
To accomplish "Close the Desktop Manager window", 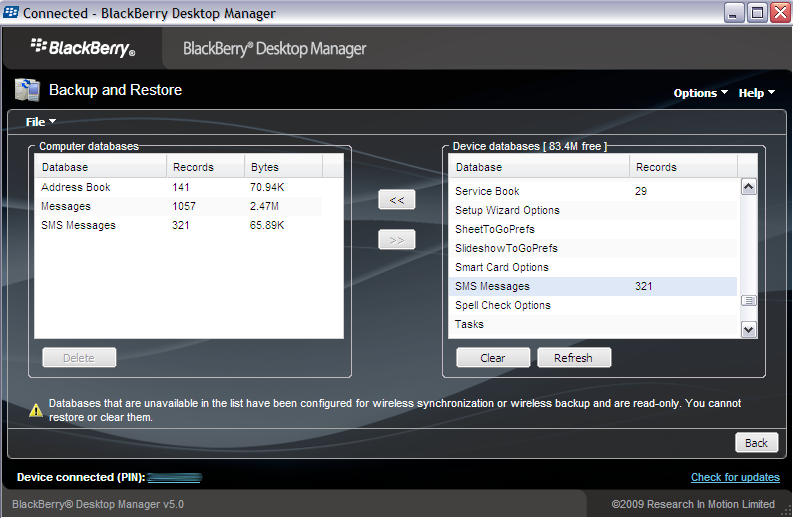I will (780, 13).
